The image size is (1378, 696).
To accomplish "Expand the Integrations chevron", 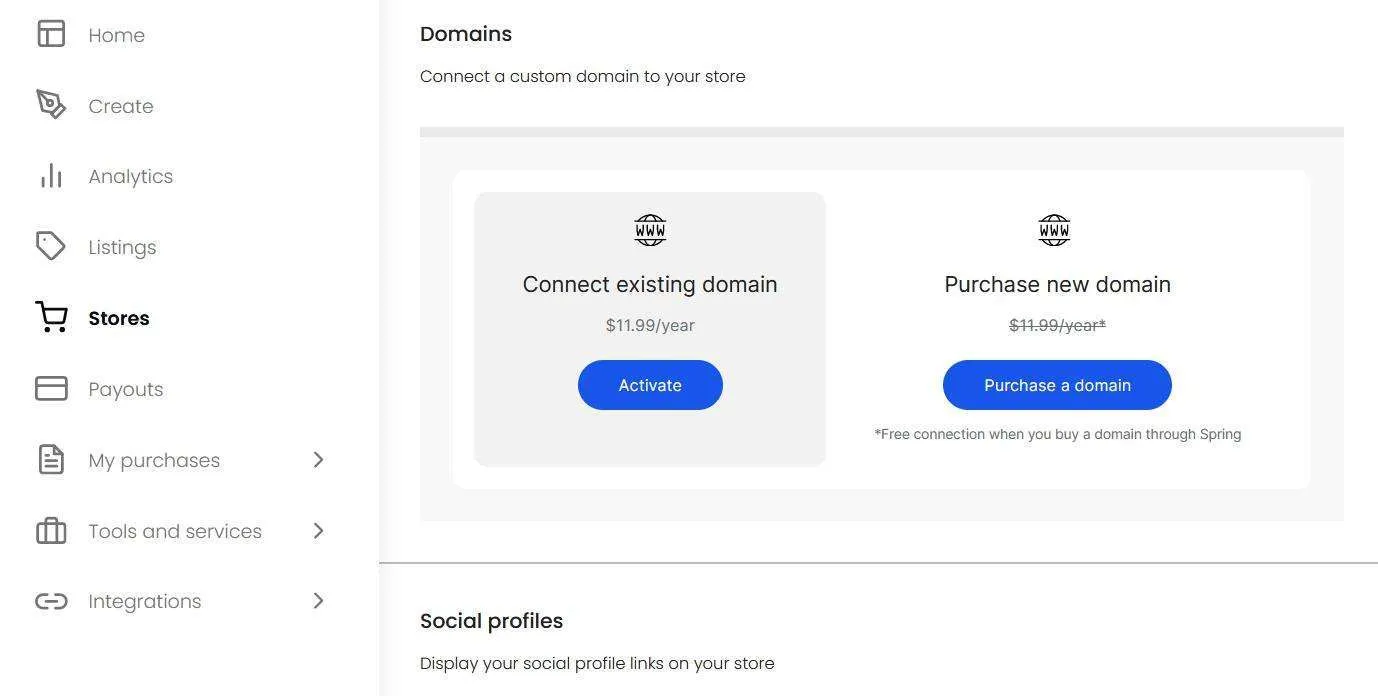I will click(x=318, y=600).
